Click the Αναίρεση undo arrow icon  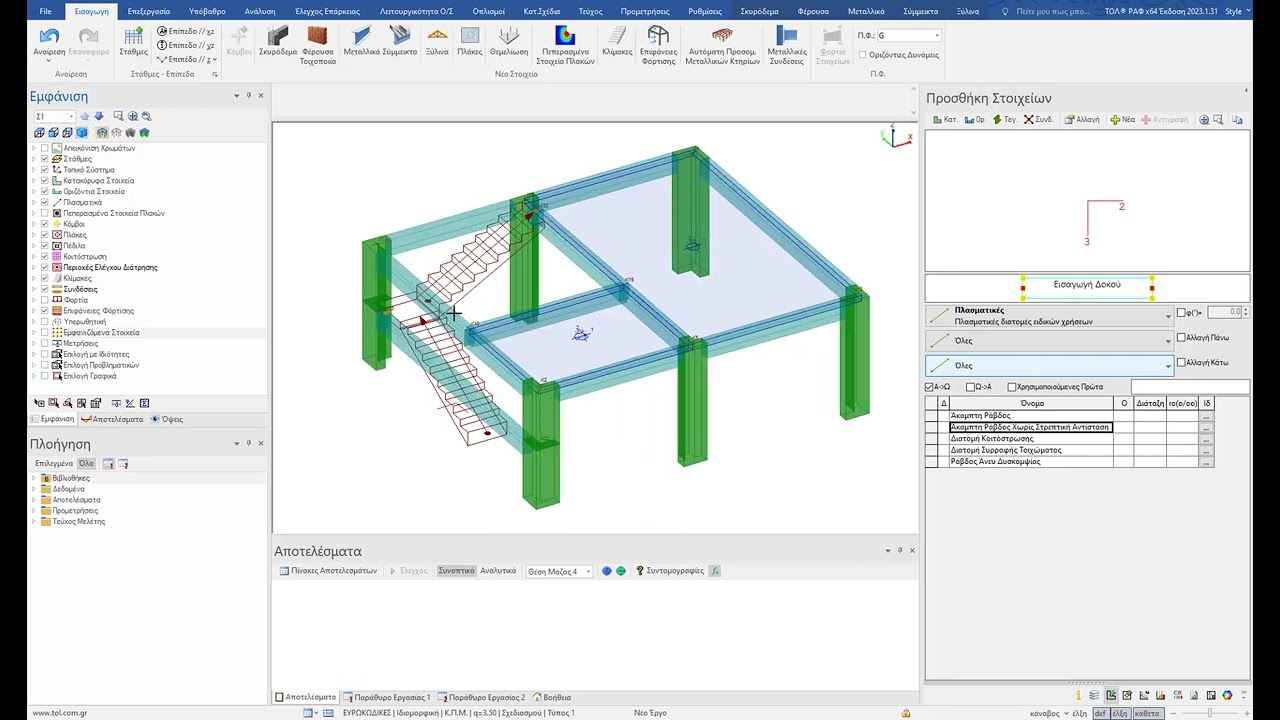pos(48,37)
